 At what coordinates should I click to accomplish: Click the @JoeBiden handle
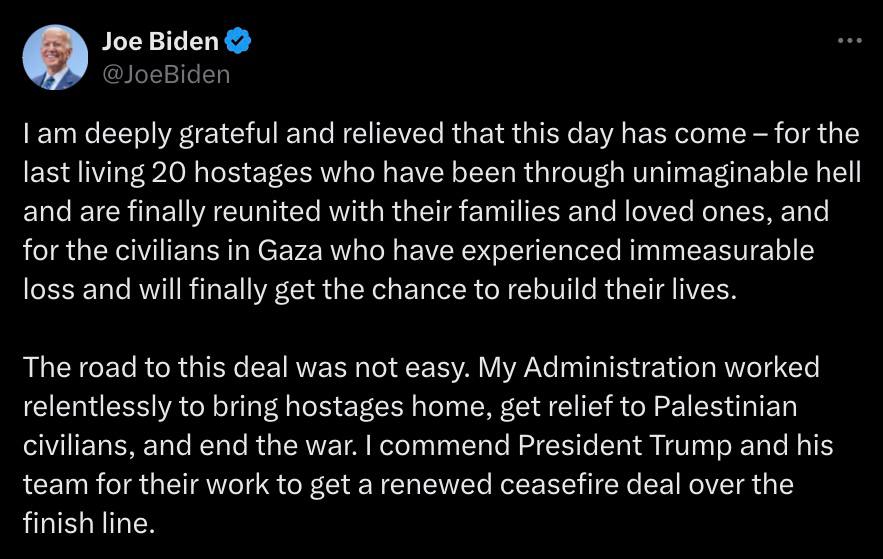click(166, 75)
